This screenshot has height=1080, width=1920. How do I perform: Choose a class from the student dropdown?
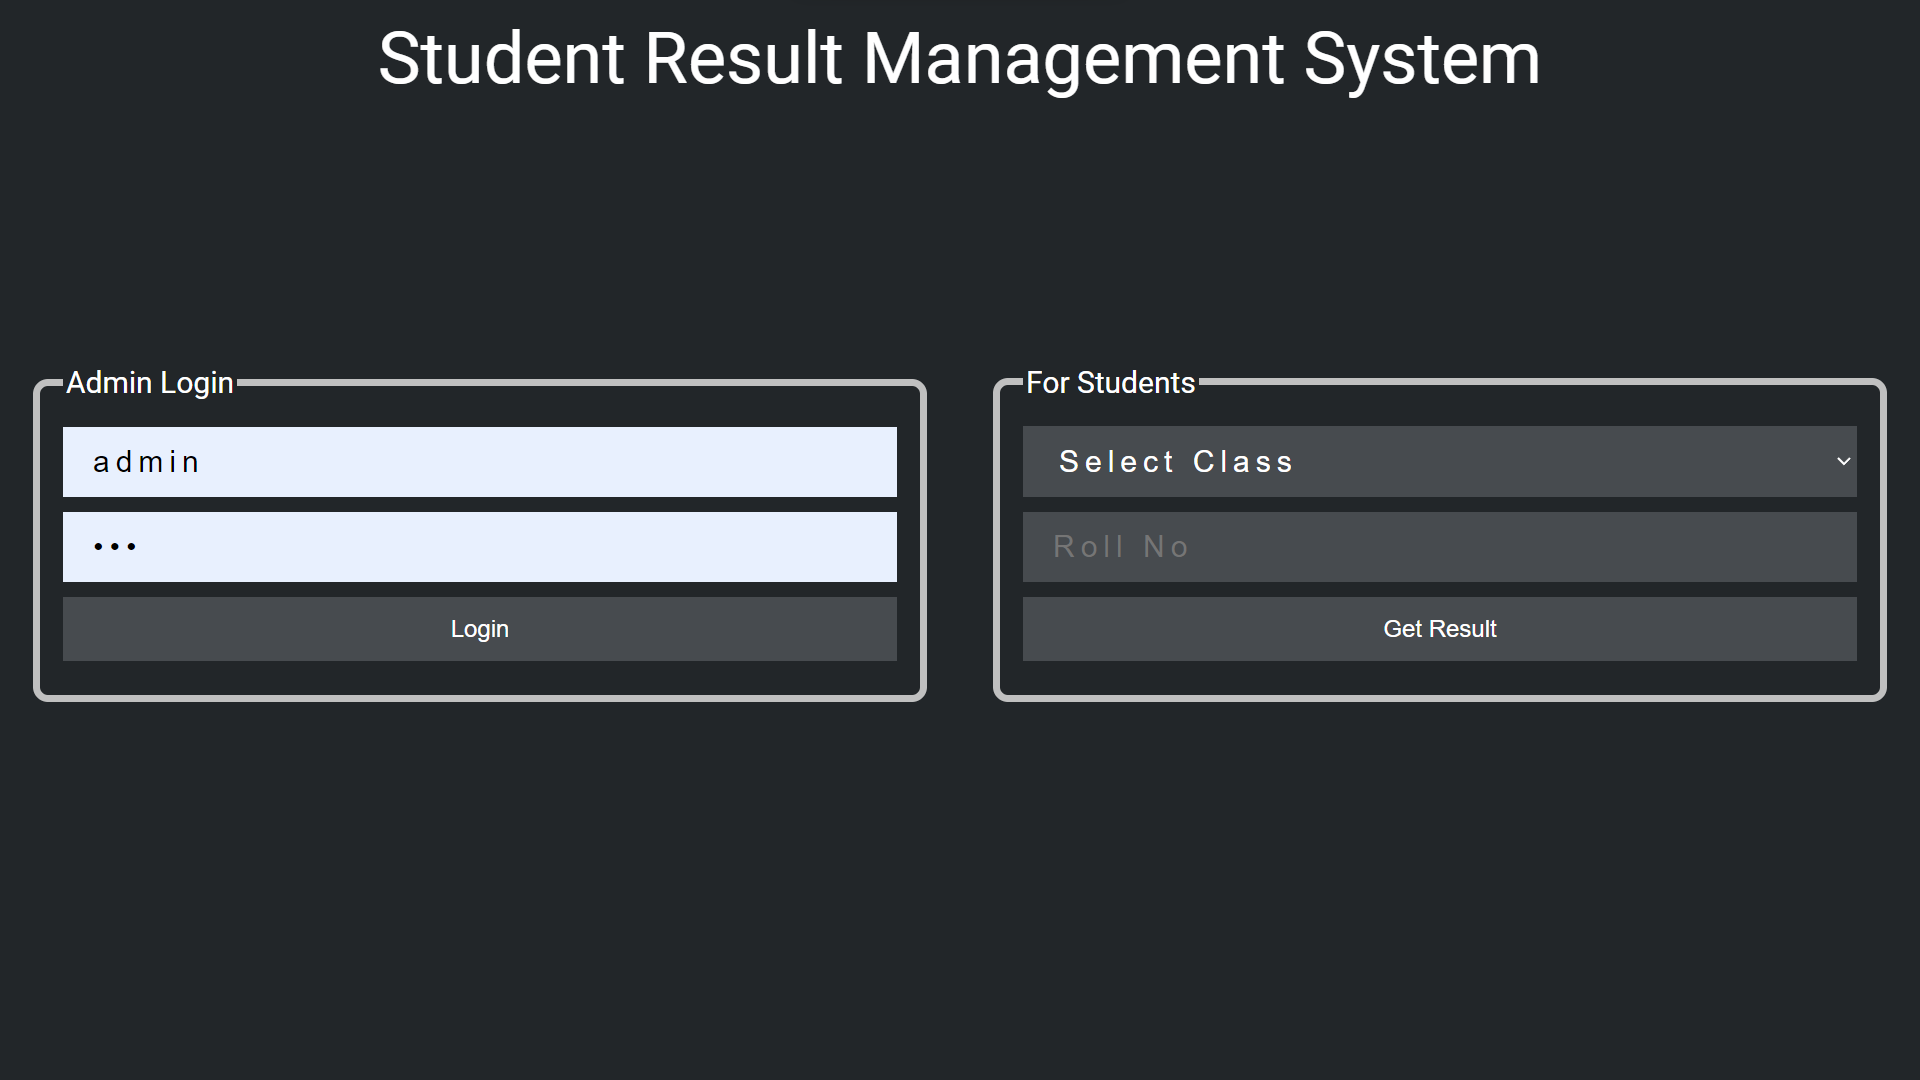tap(1438, 461)
